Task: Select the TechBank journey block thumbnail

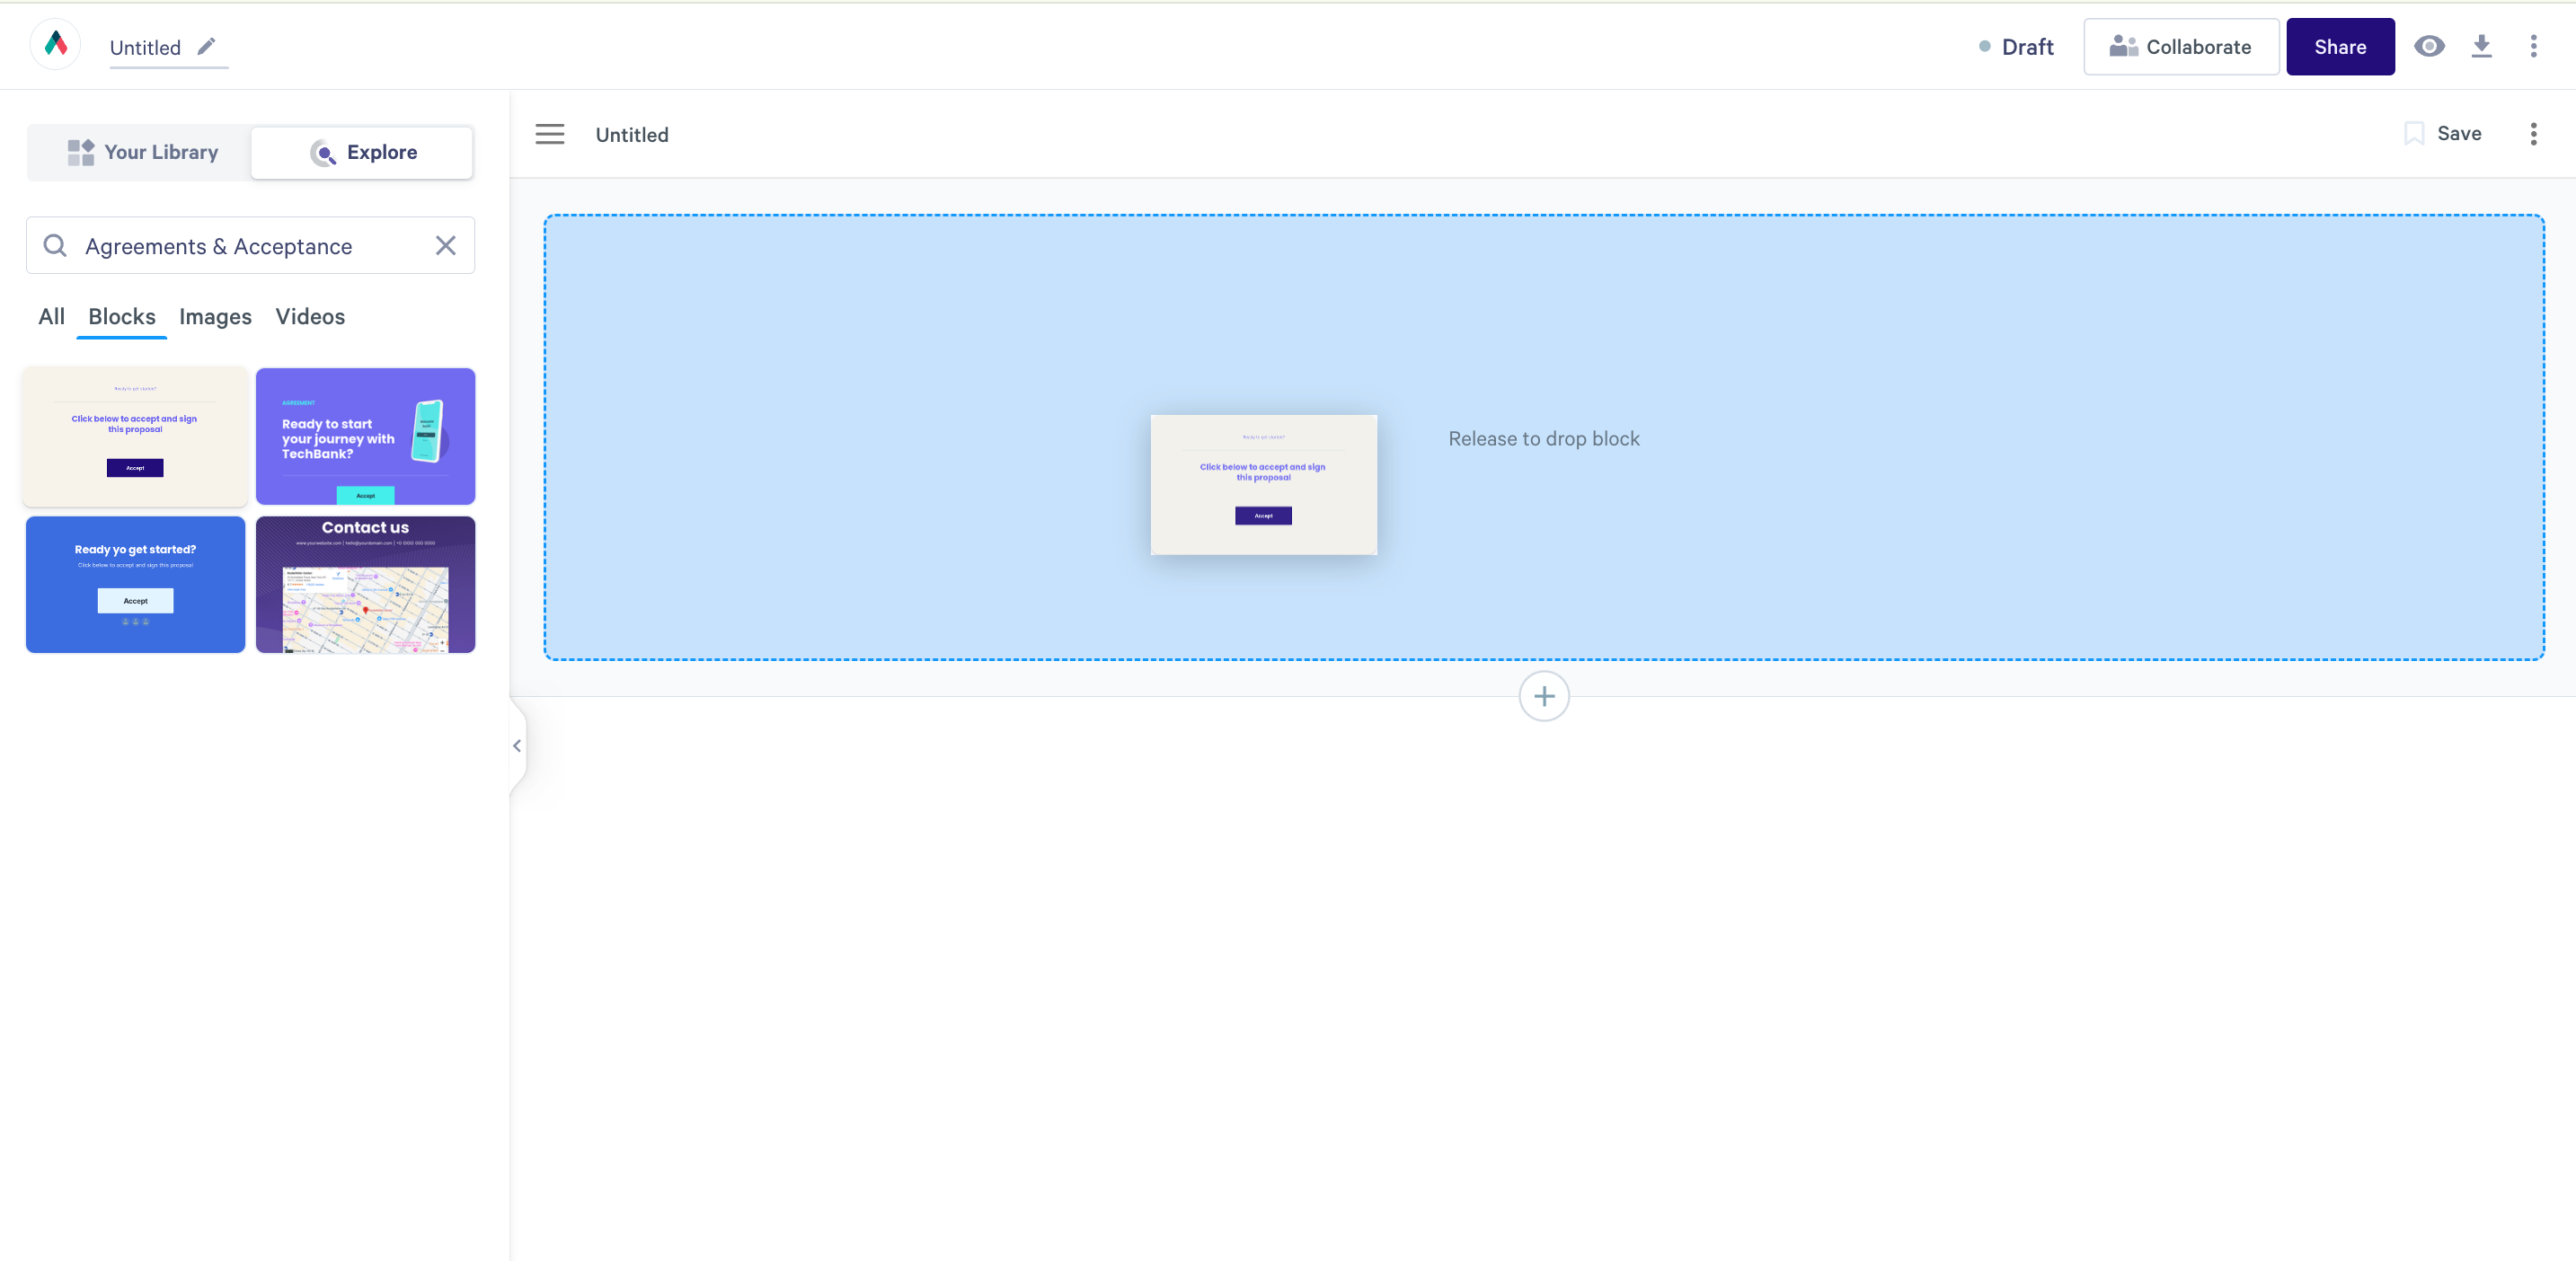Action: tap(365, 436)
